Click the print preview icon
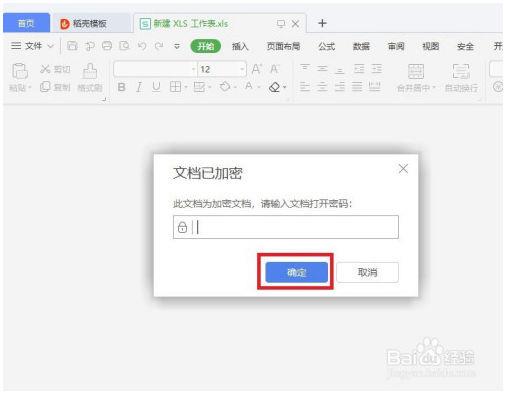This screenshot has width=506, height=394. 124,46
